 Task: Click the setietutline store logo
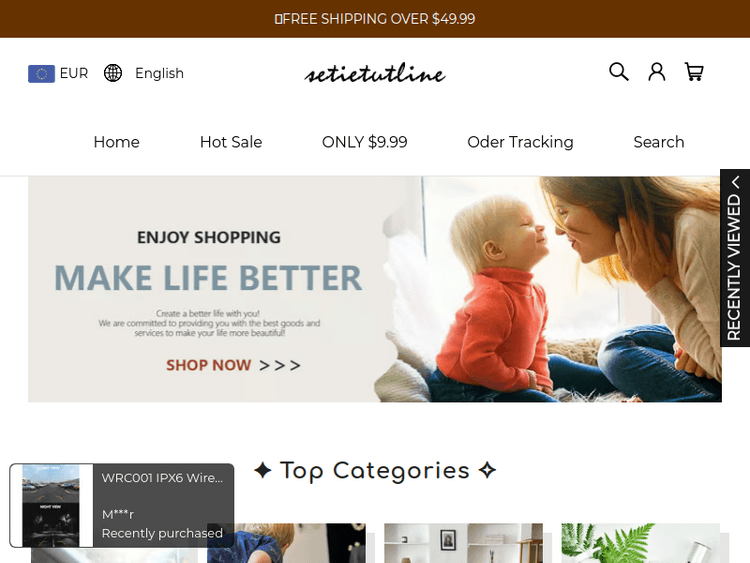(375, 73)
